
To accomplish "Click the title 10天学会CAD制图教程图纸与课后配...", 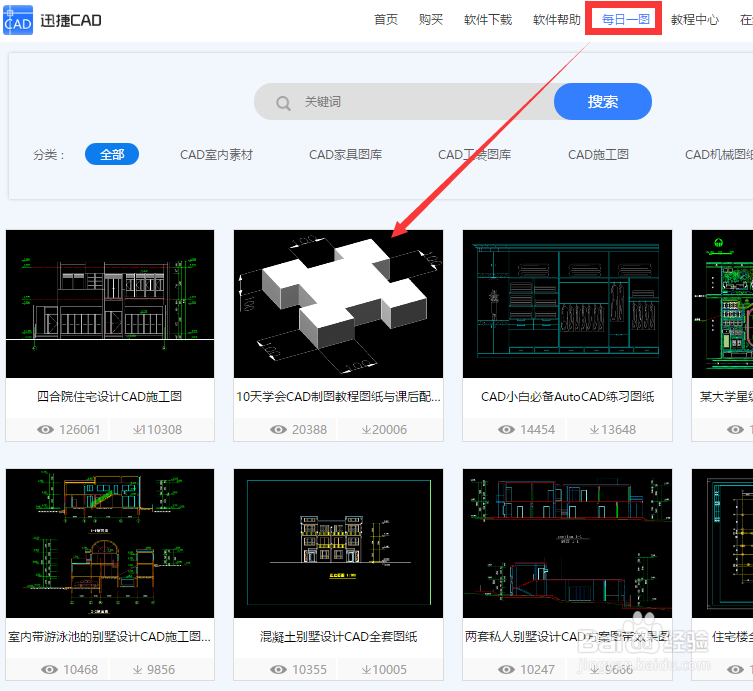I will coord(338,397).
